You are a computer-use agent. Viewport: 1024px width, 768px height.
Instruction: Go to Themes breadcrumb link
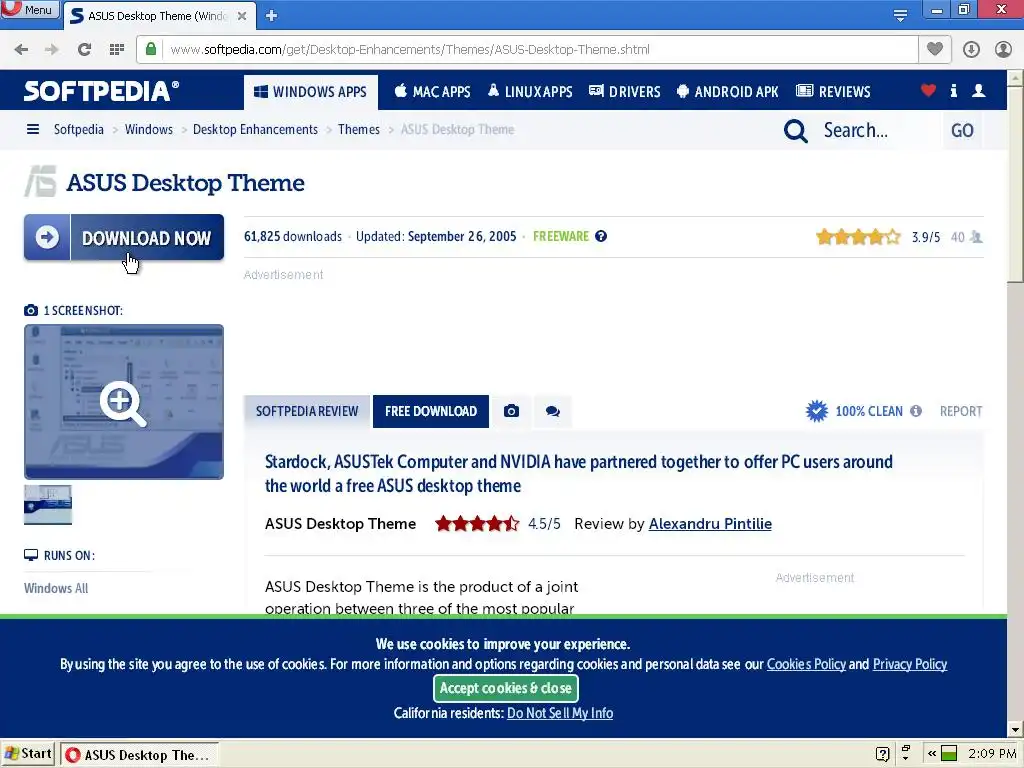coord(359,129)
